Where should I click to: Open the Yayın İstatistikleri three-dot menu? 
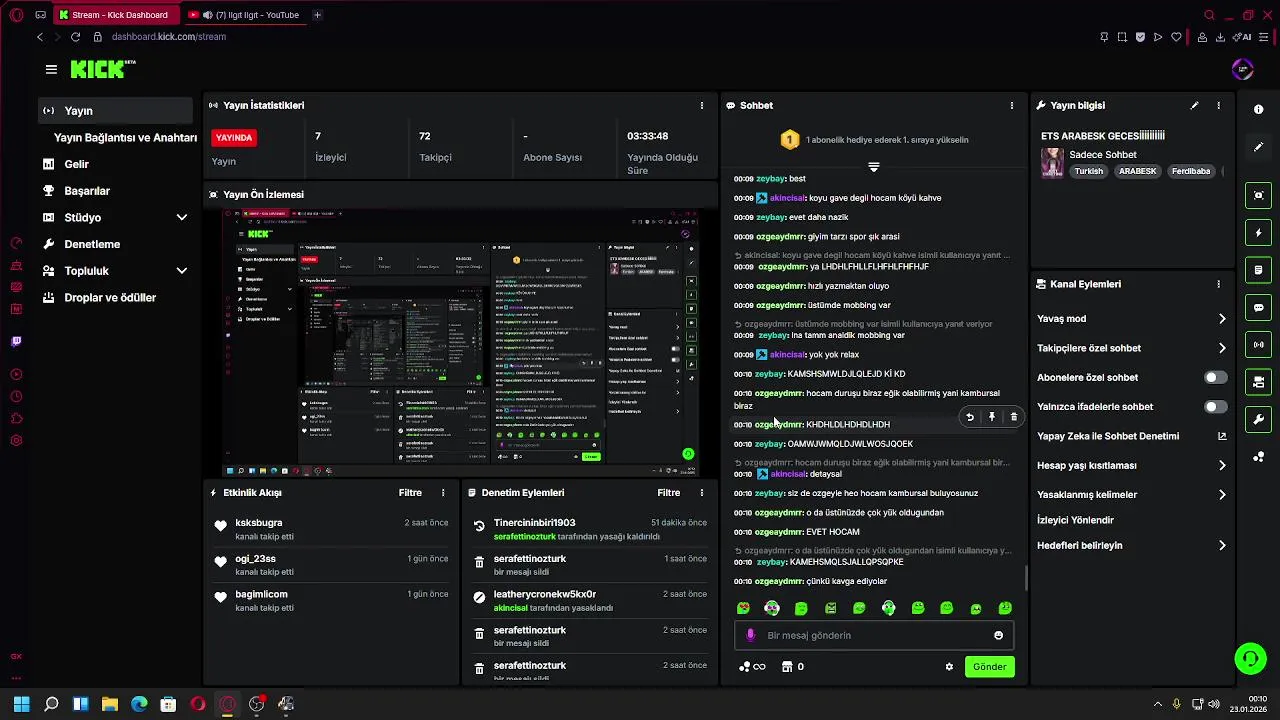click(701, 105)
